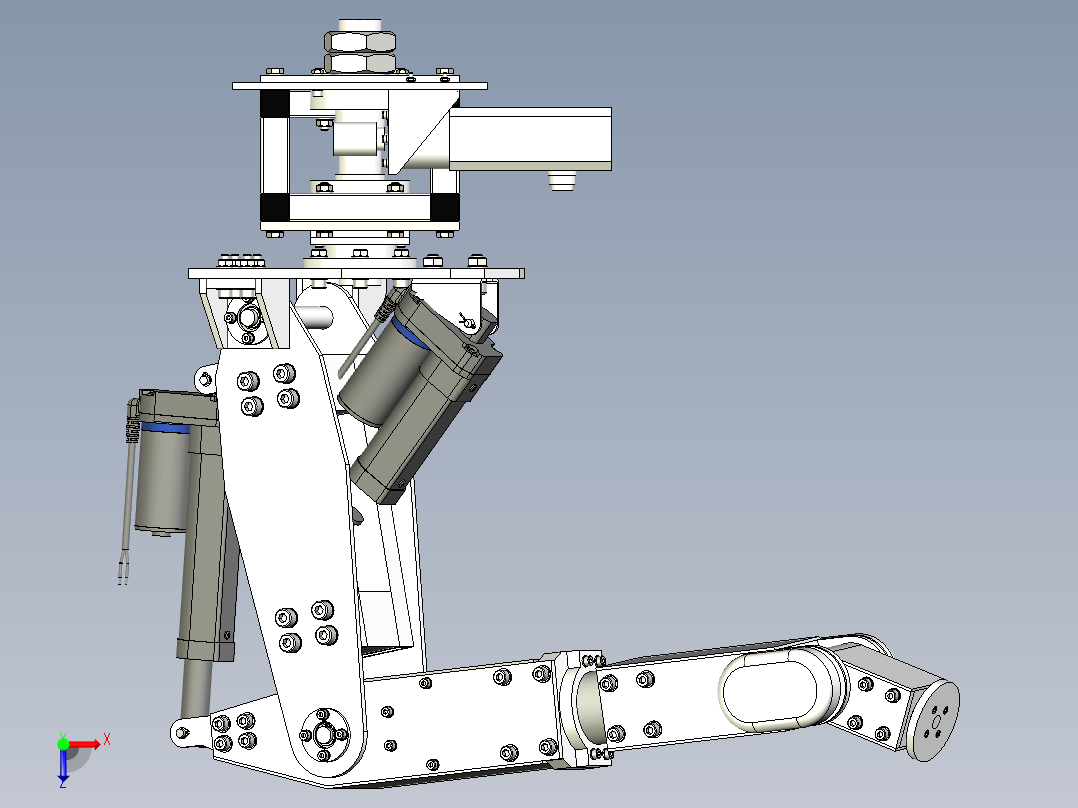Select the red X axis arrow
1078x808 pixels.
coord(85,744)
